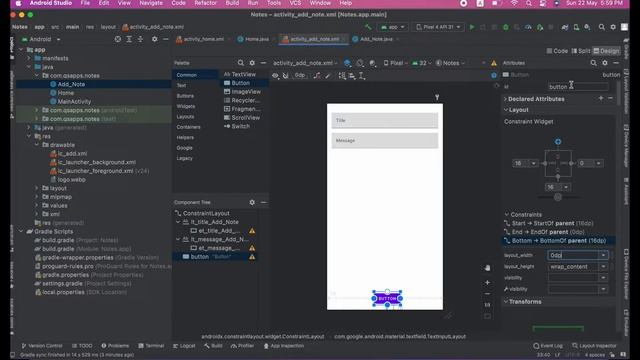The image size is (640, 360).
Task: Select Text category in Palette
Action: (x=181, y=85)
